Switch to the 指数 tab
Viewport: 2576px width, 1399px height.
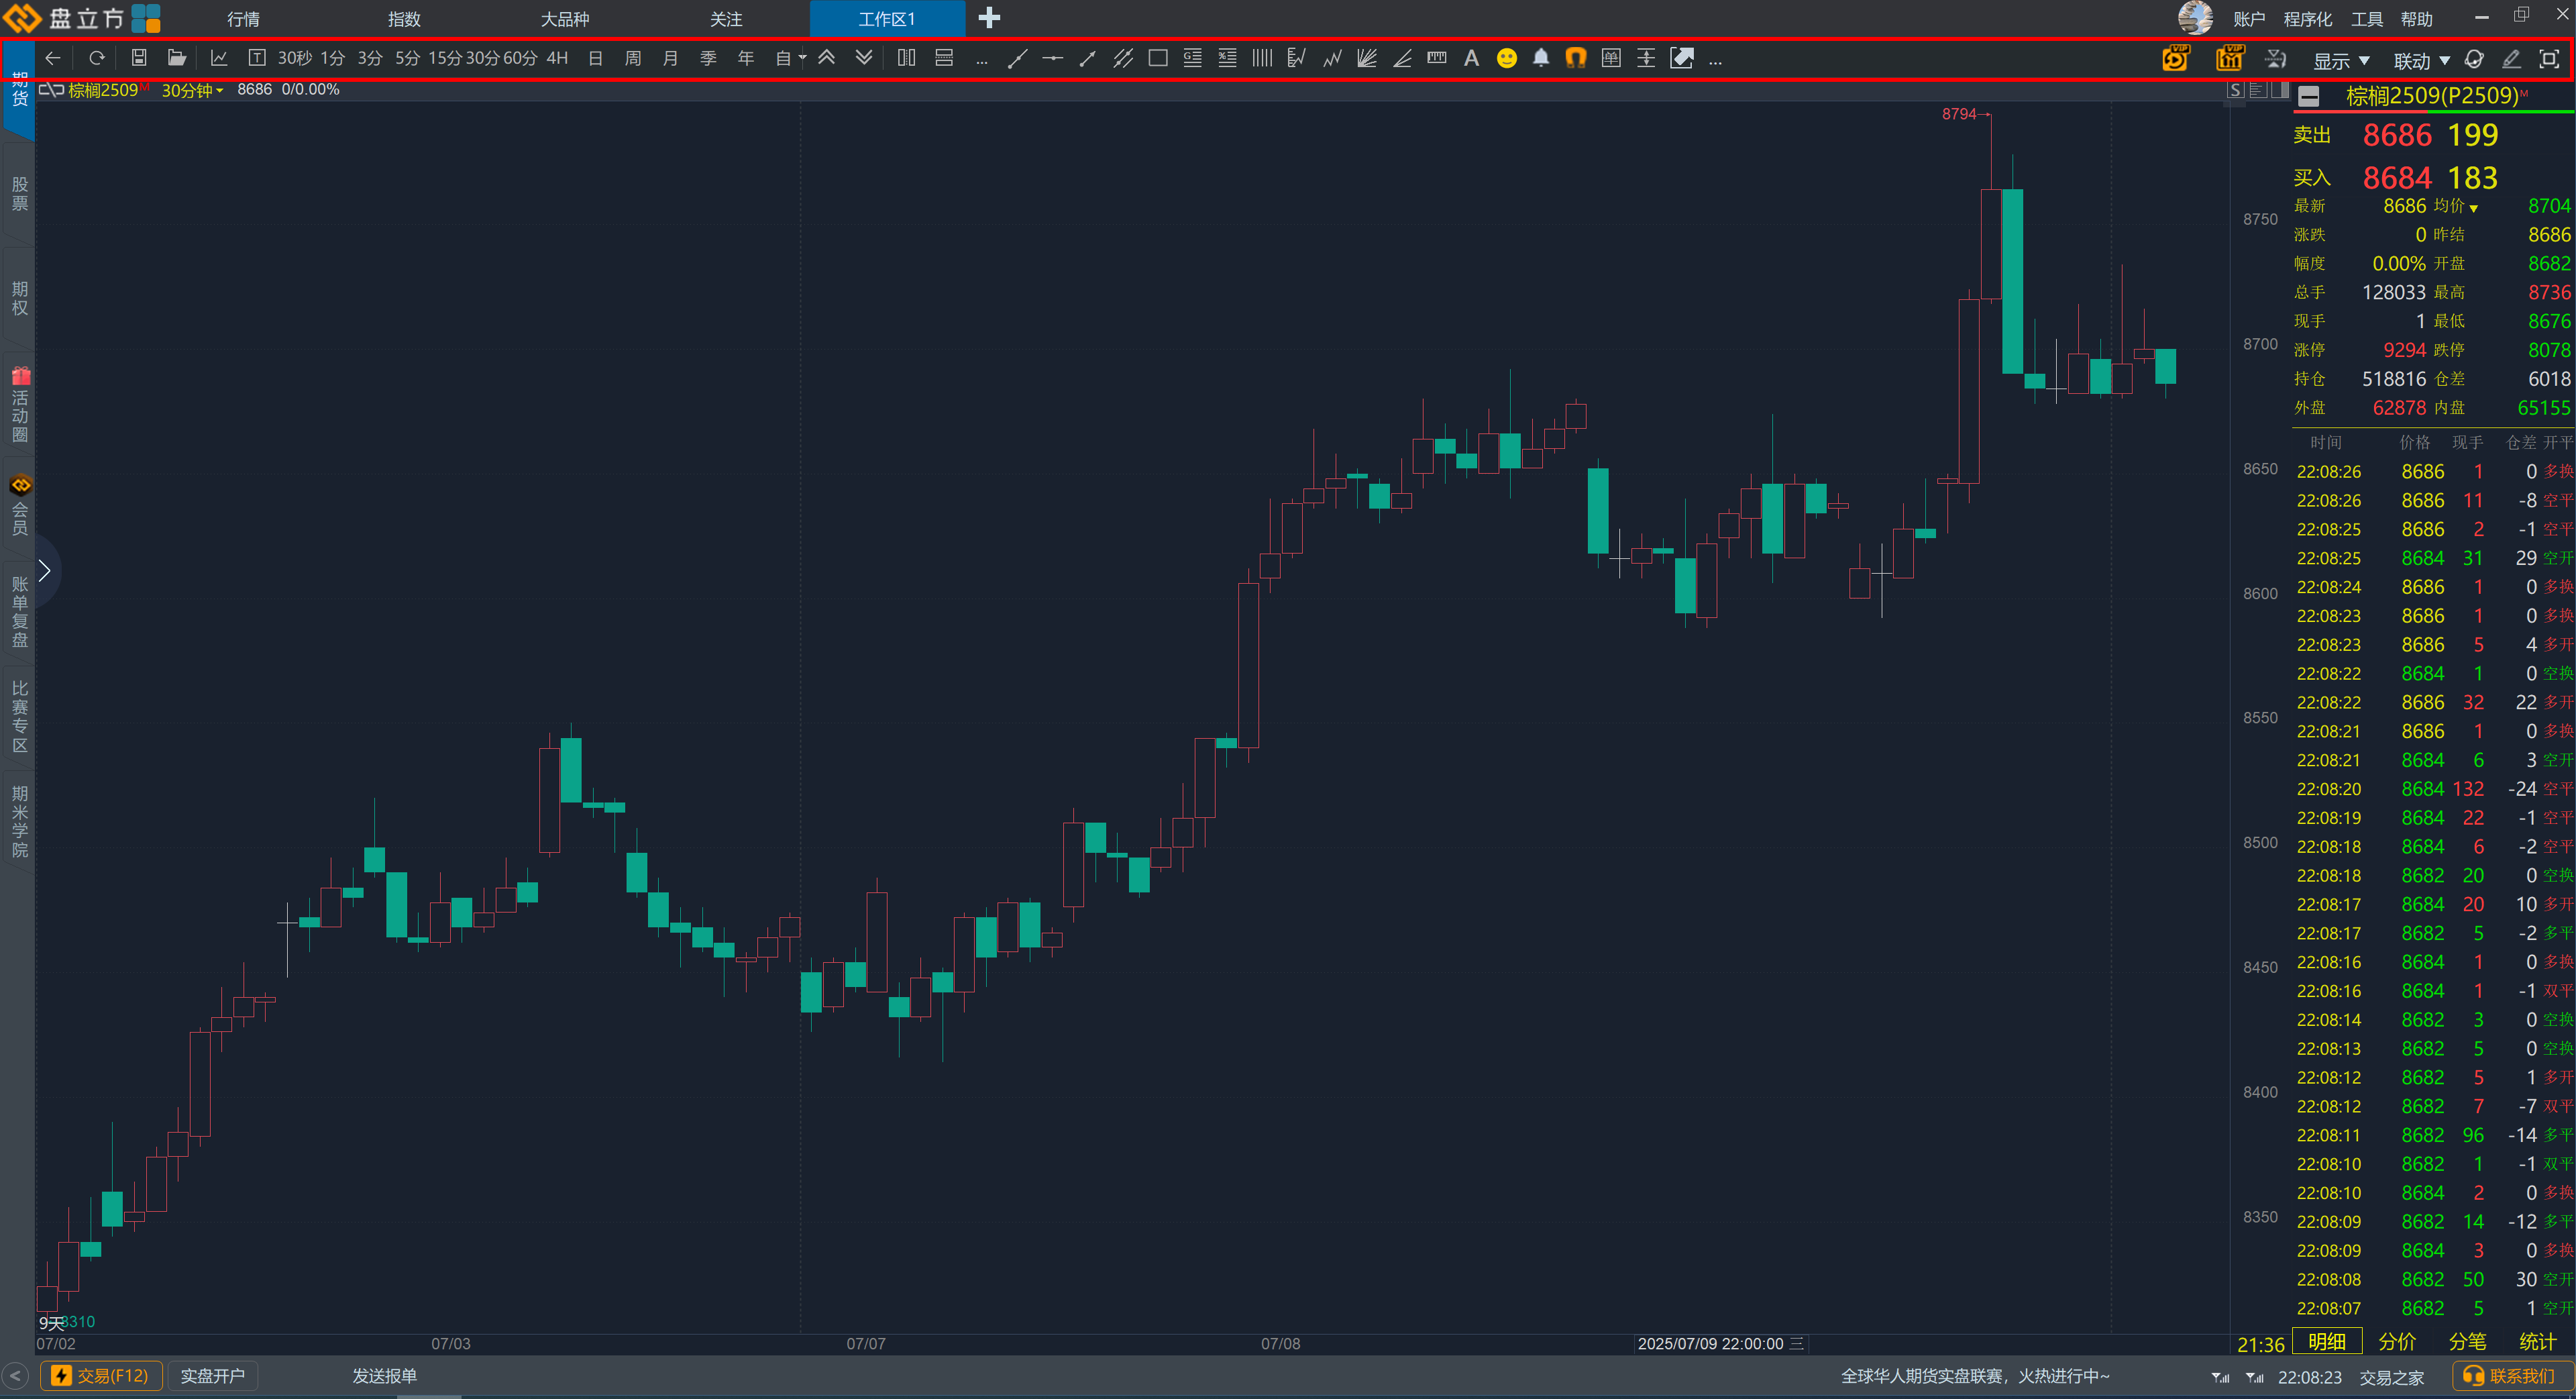404,19
